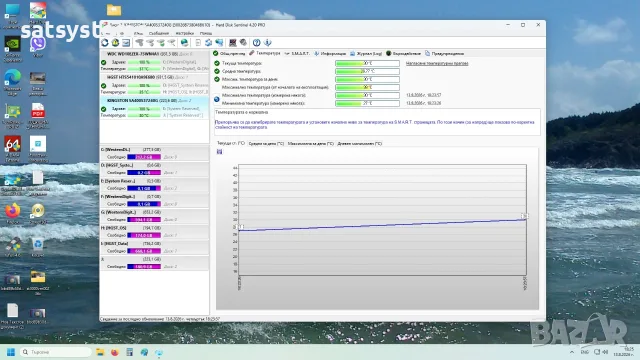640x360 pixels.
Task: Switch to the S.M.A.R.T. tab
Action: (297, 53)
